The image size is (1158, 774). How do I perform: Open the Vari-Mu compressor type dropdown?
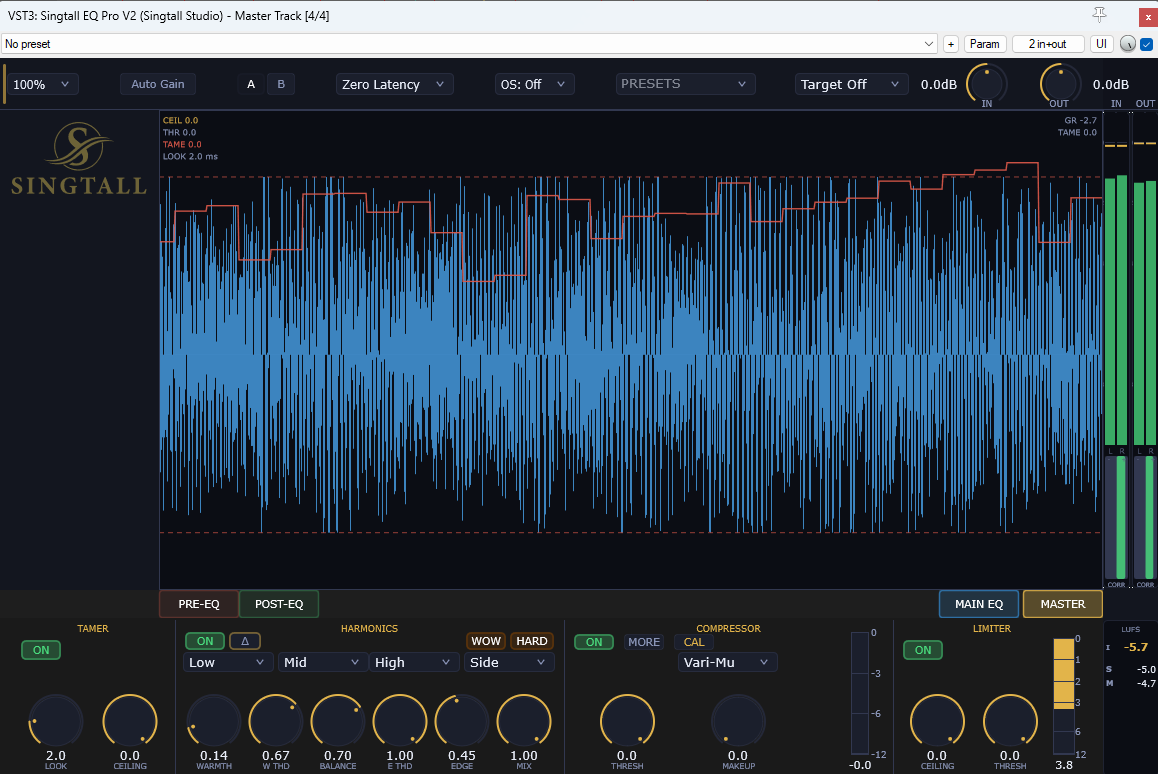[727, 662]
